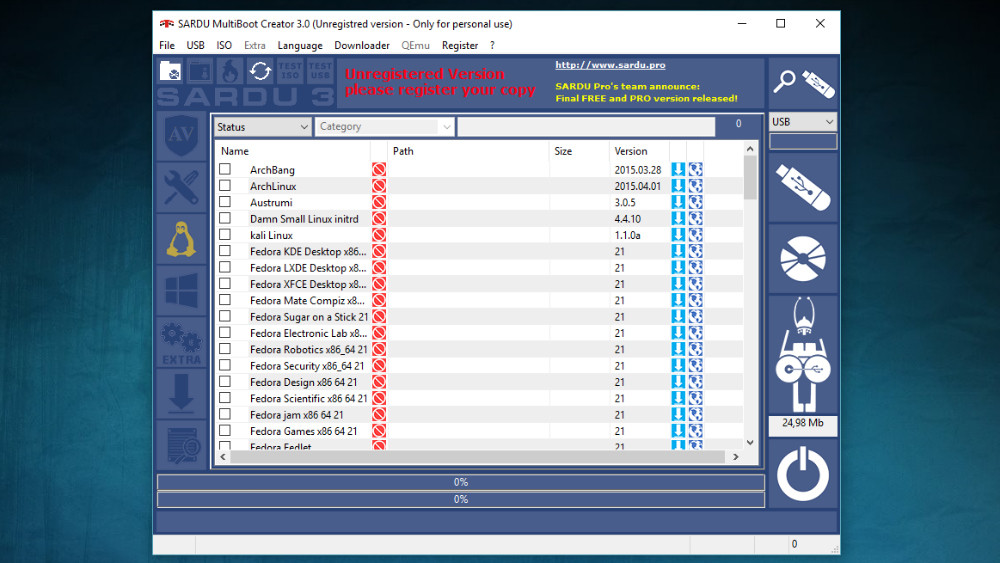Click the TEST ISO toolbar icon
The image size is (1000, 563).
(290, 71)
